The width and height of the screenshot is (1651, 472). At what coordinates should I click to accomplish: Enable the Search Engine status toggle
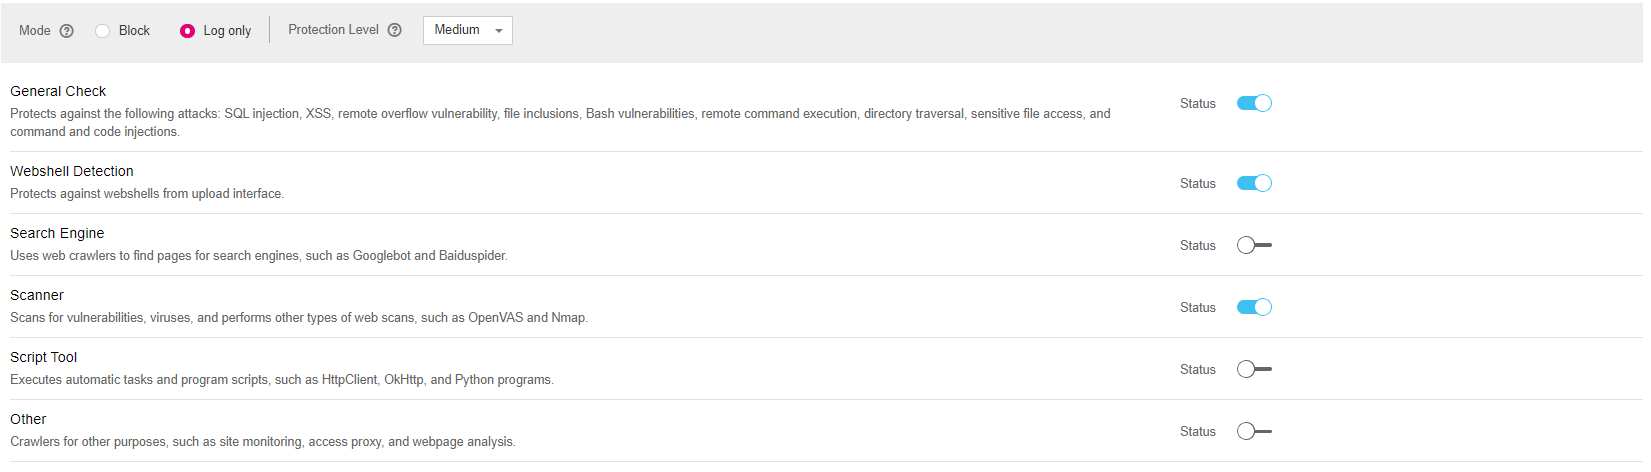point(1254,245)
